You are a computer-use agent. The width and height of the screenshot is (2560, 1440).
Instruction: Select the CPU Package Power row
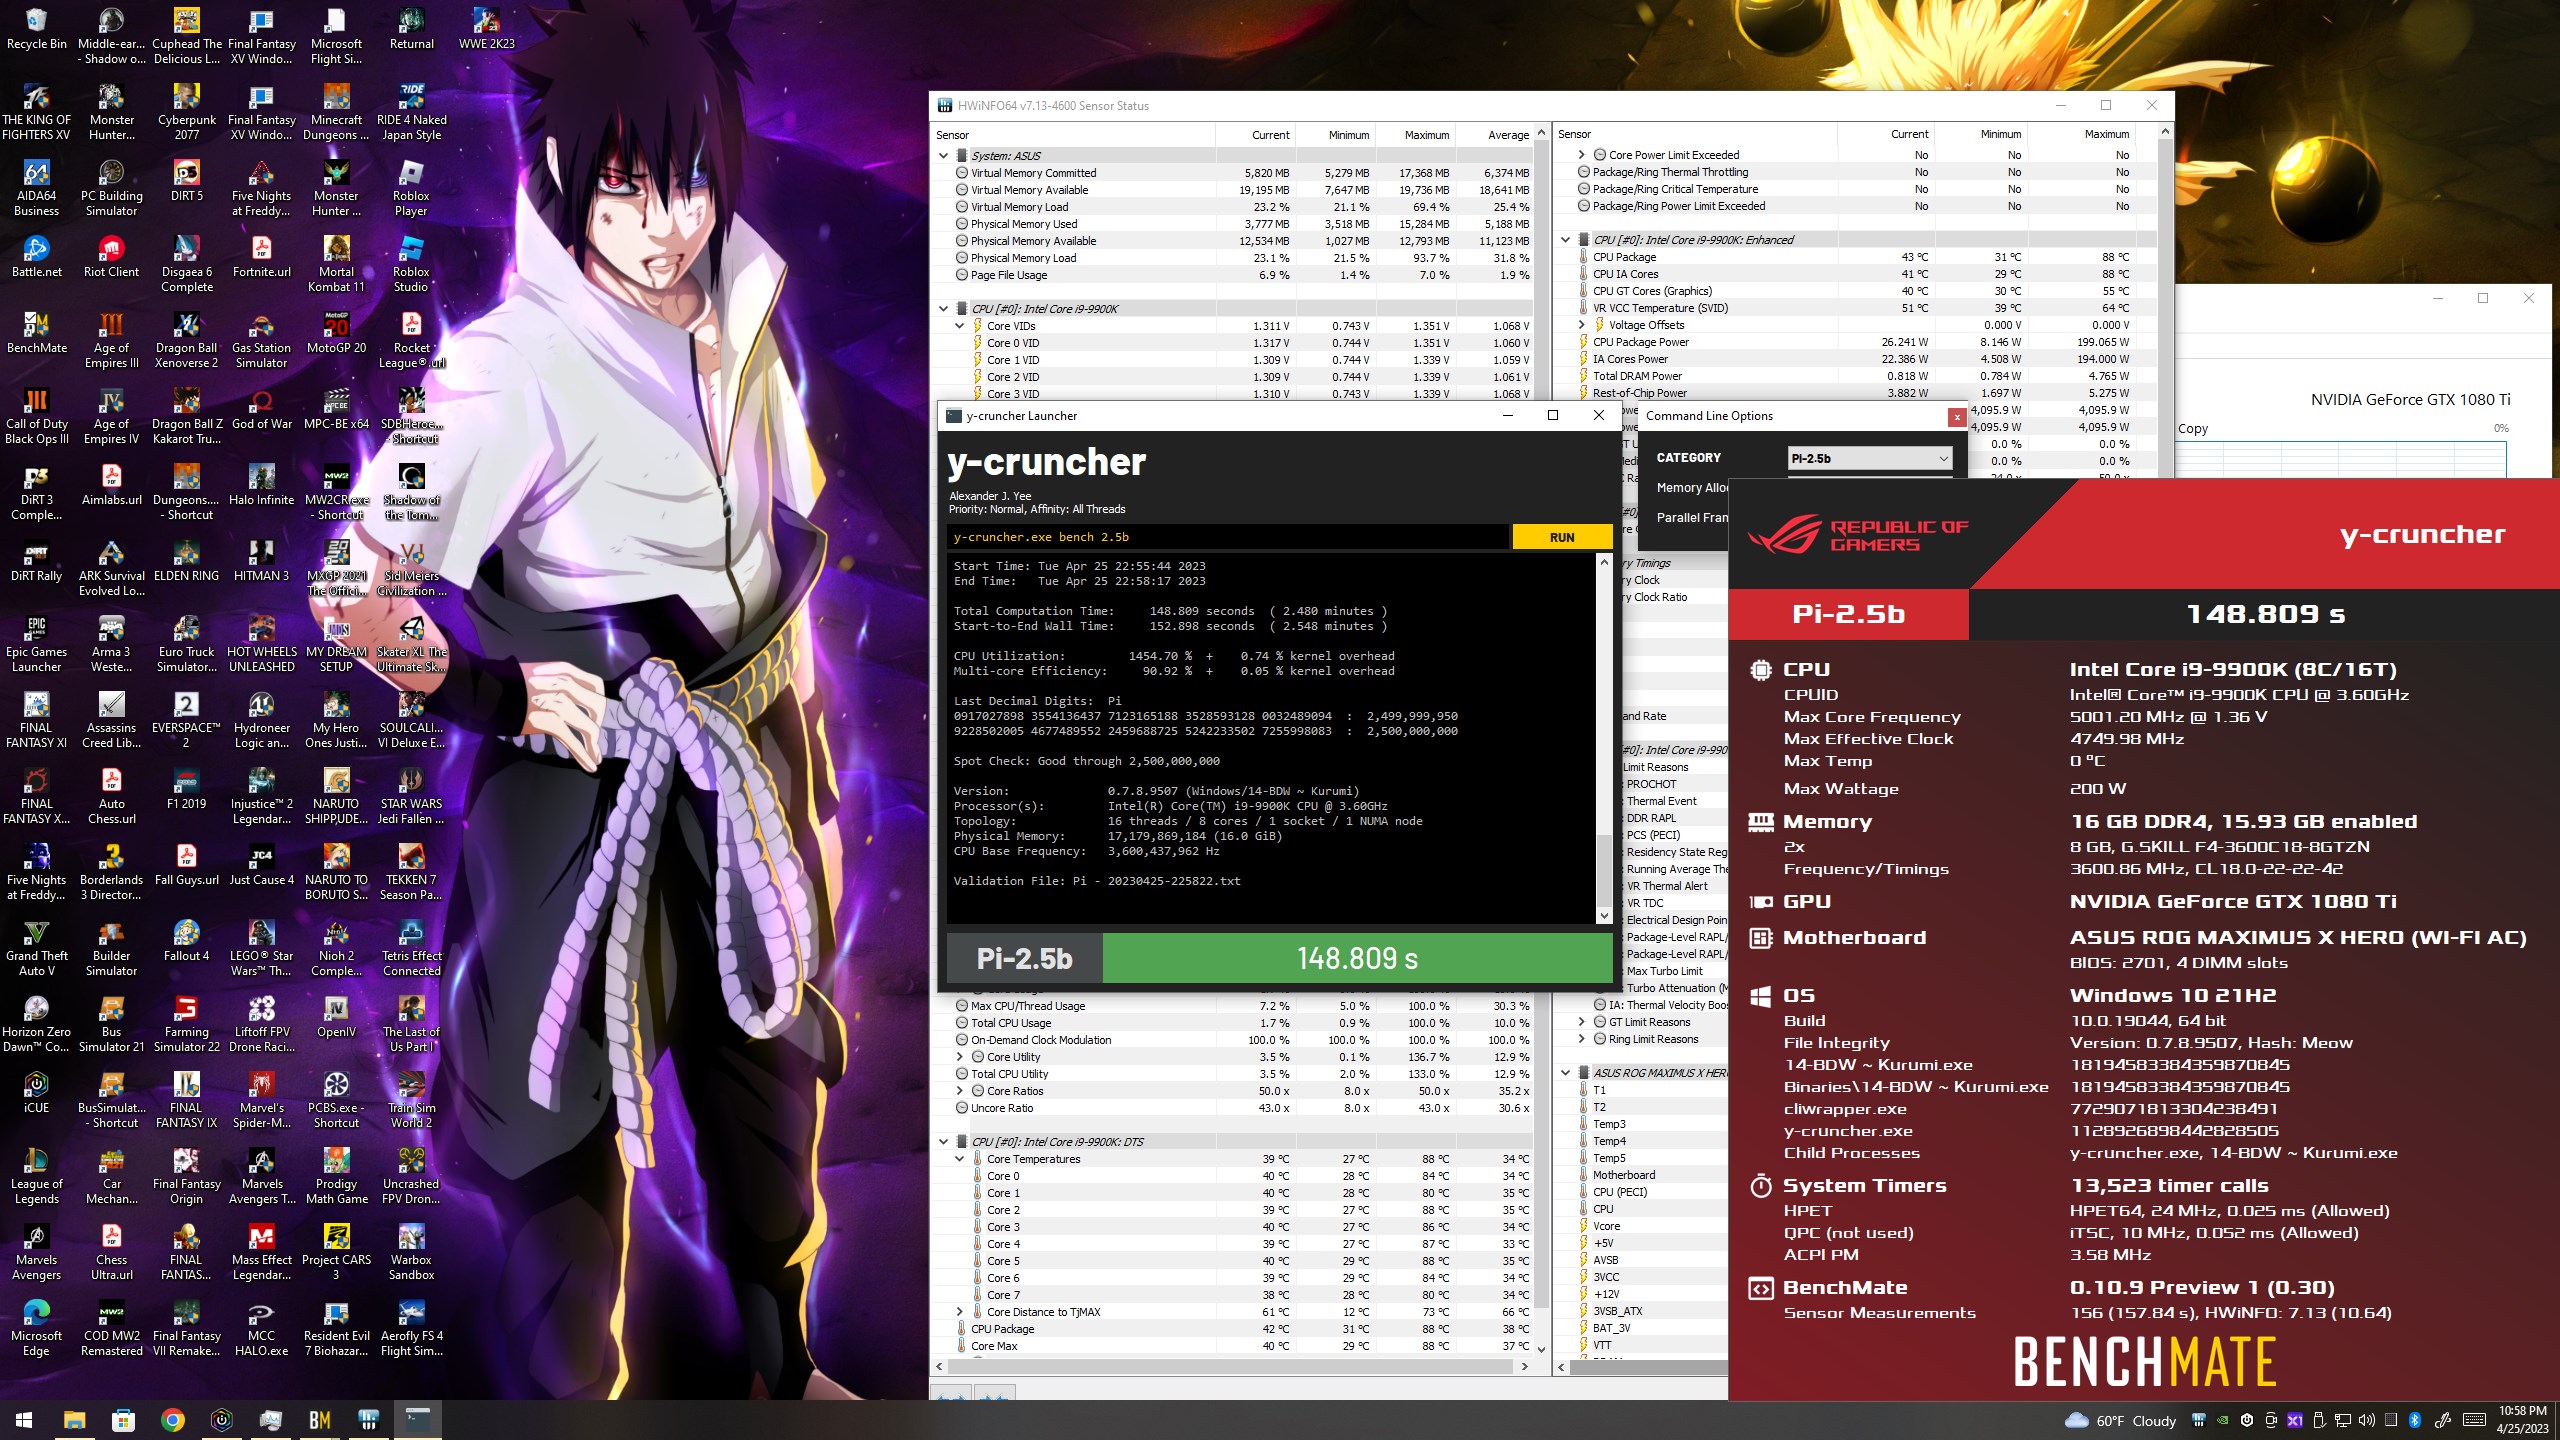pyautogui.click(x=1855, y=342)
